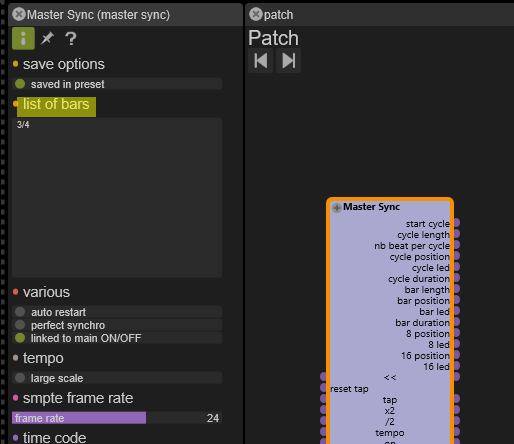Close the patch panel with X icon
This screenshot has height=444, width=514.
pos(256,14)
